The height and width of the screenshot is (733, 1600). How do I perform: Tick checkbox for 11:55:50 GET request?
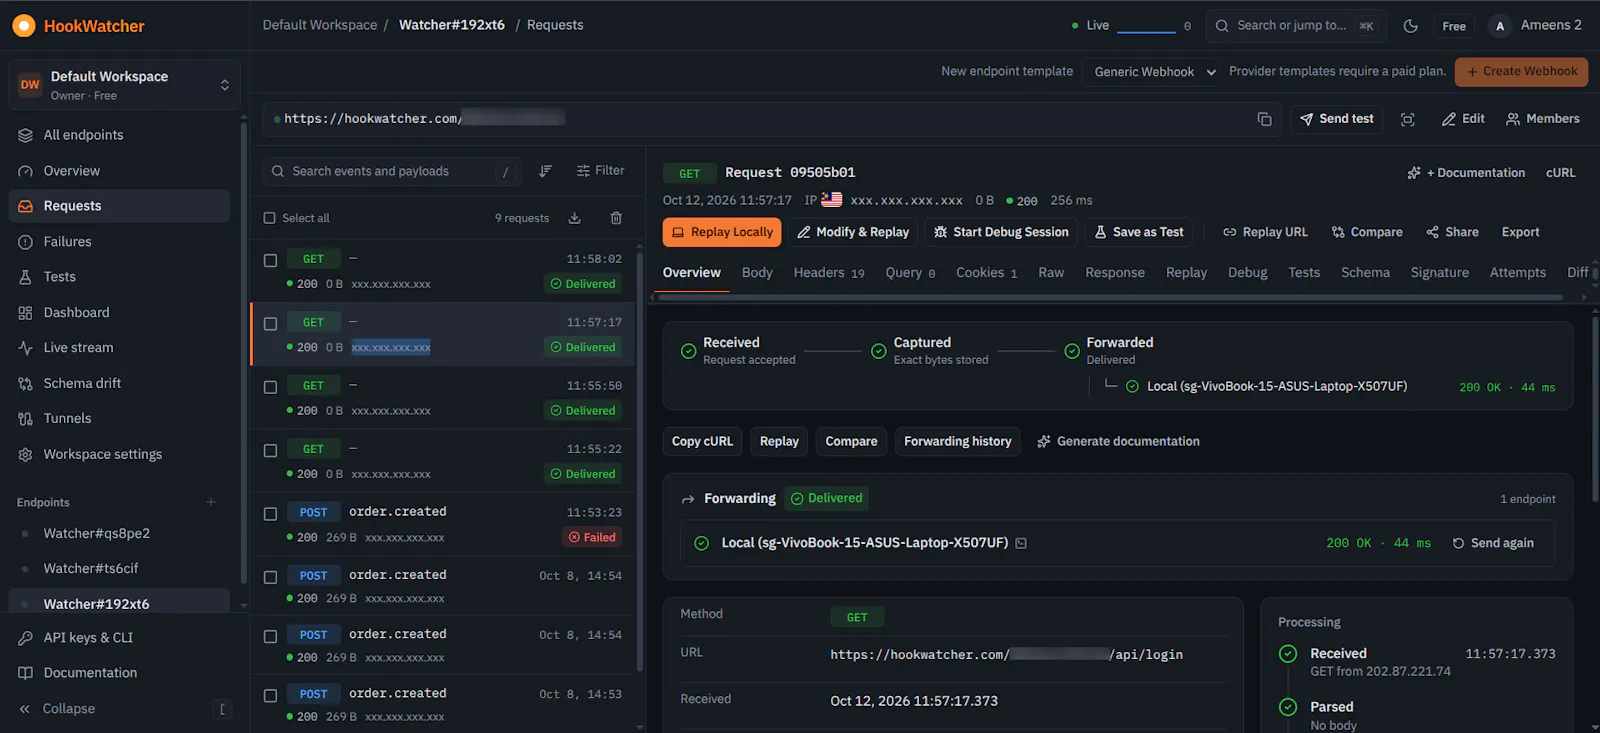click(270, 387)
